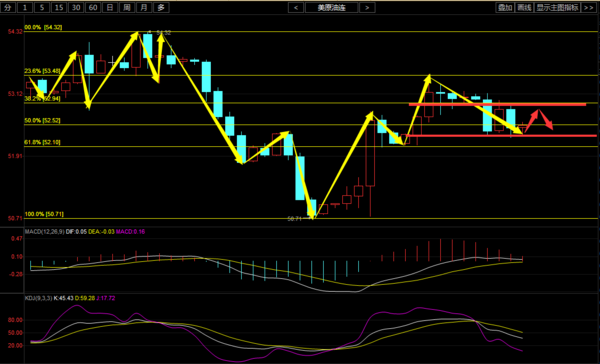Switch to the 15-minute period
This screenshot has width=600, height=364.
(59, 7)
